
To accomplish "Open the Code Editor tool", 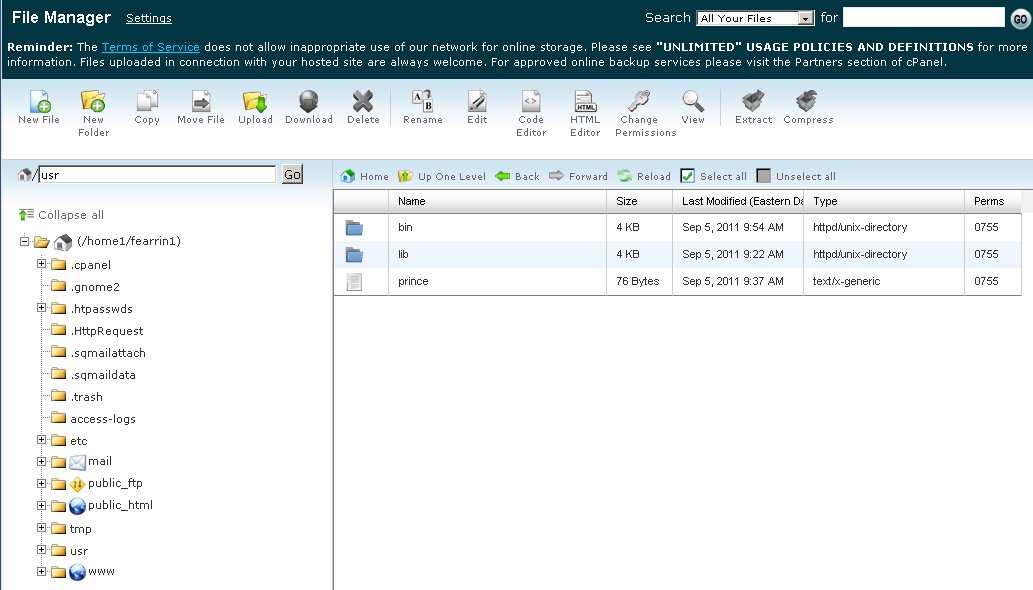I will 531,102.
